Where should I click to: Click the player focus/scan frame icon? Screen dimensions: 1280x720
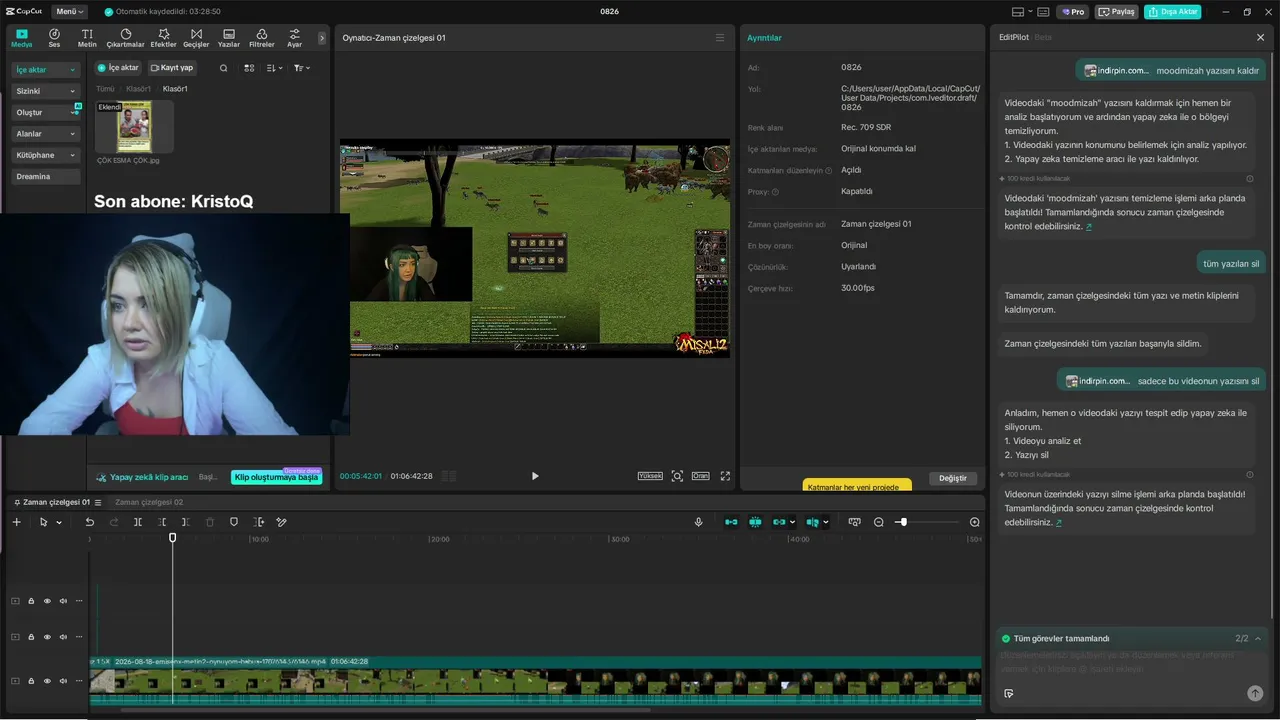tap(677, 476)
